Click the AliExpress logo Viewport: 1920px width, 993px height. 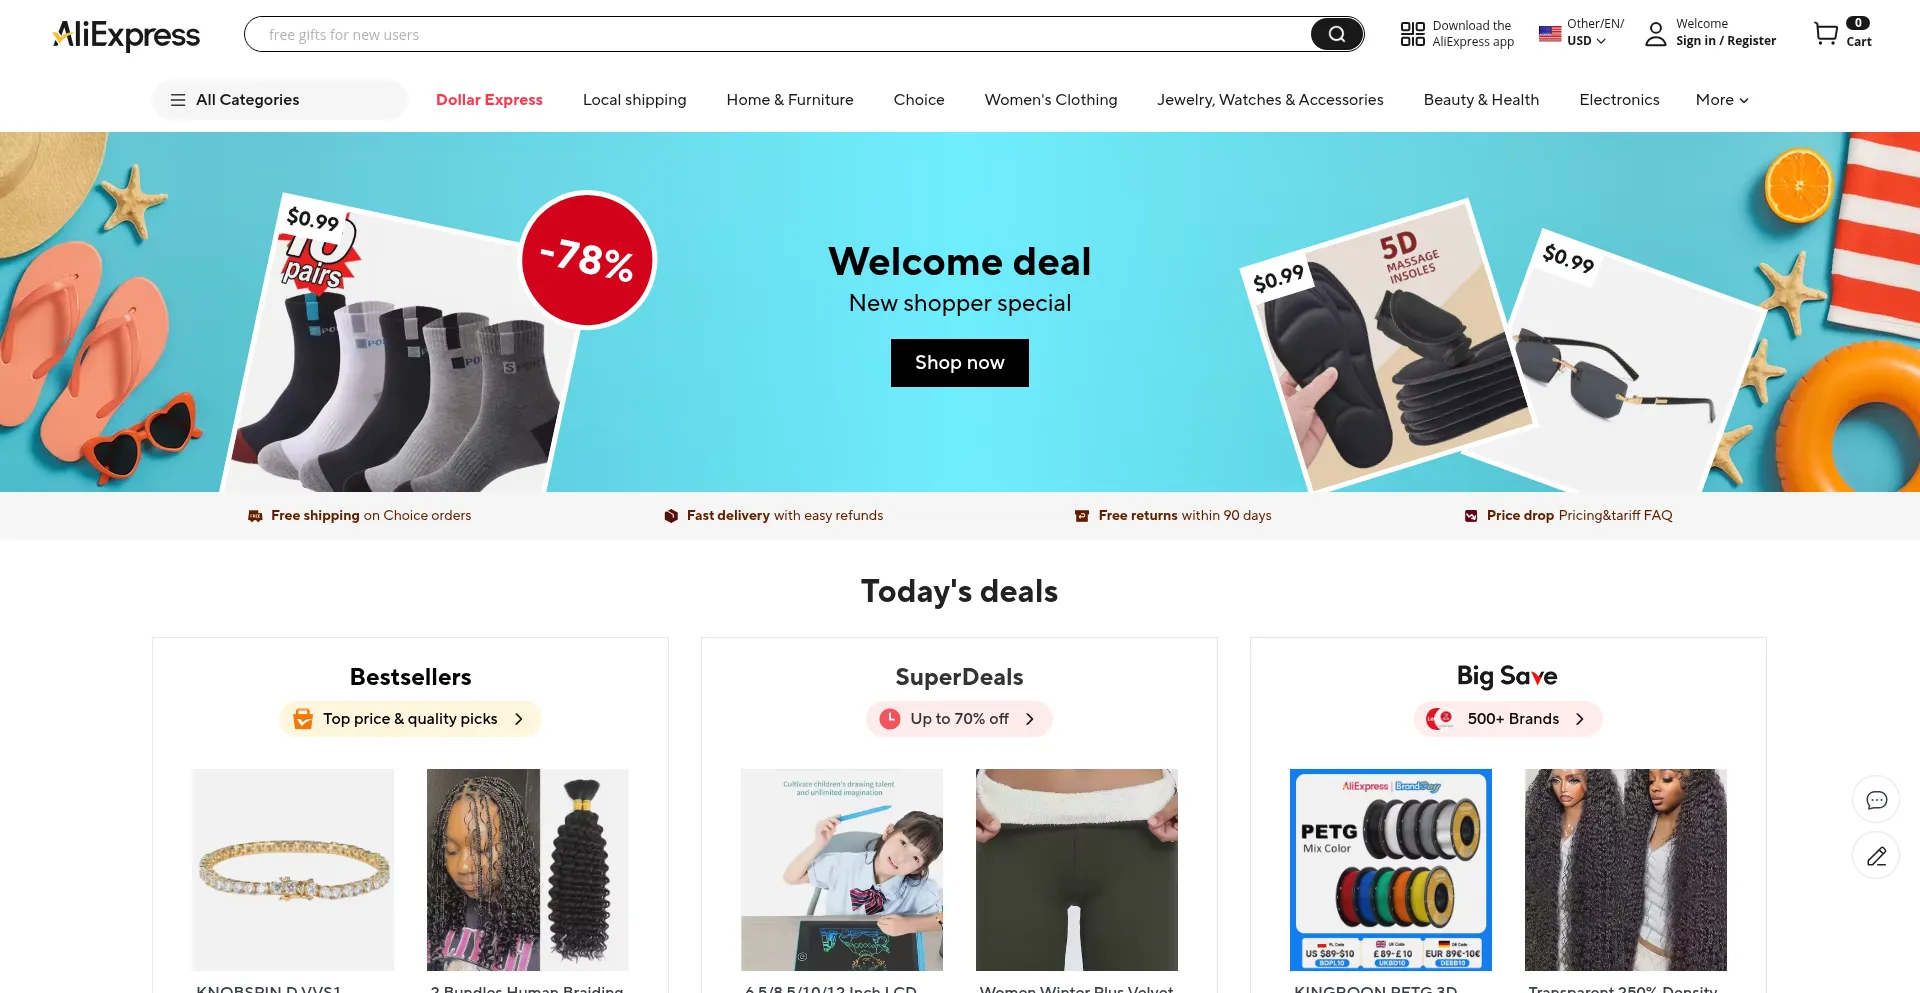[x=126, y=35]
